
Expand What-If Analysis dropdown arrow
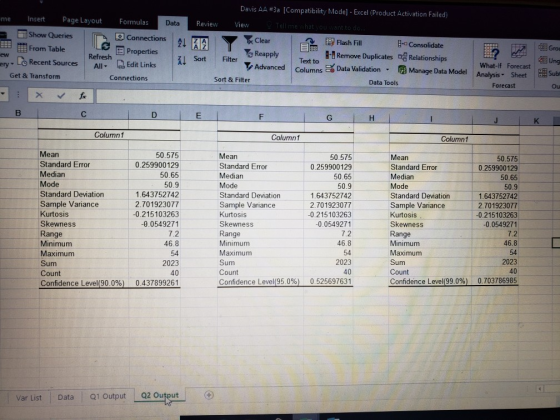[502, 75]
